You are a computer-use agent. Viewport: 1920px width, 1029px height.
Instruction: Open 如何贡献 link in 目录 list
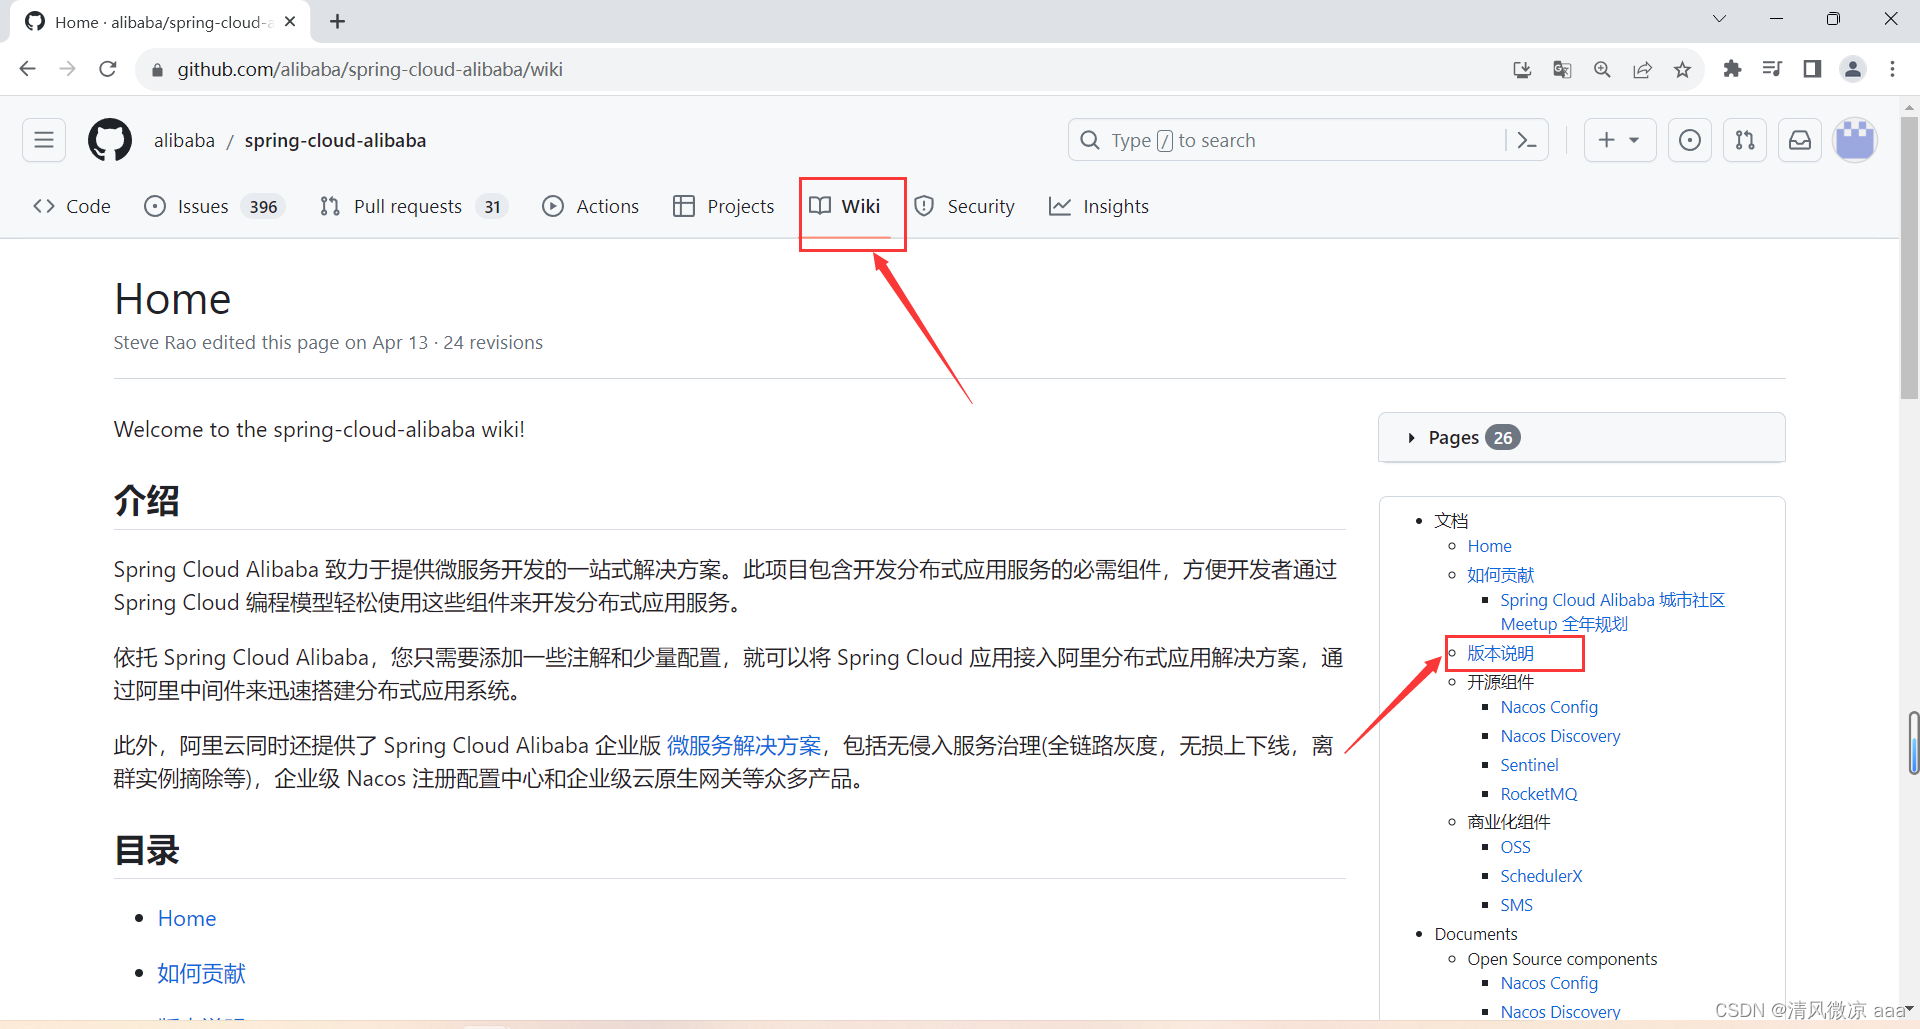point(201,973)
